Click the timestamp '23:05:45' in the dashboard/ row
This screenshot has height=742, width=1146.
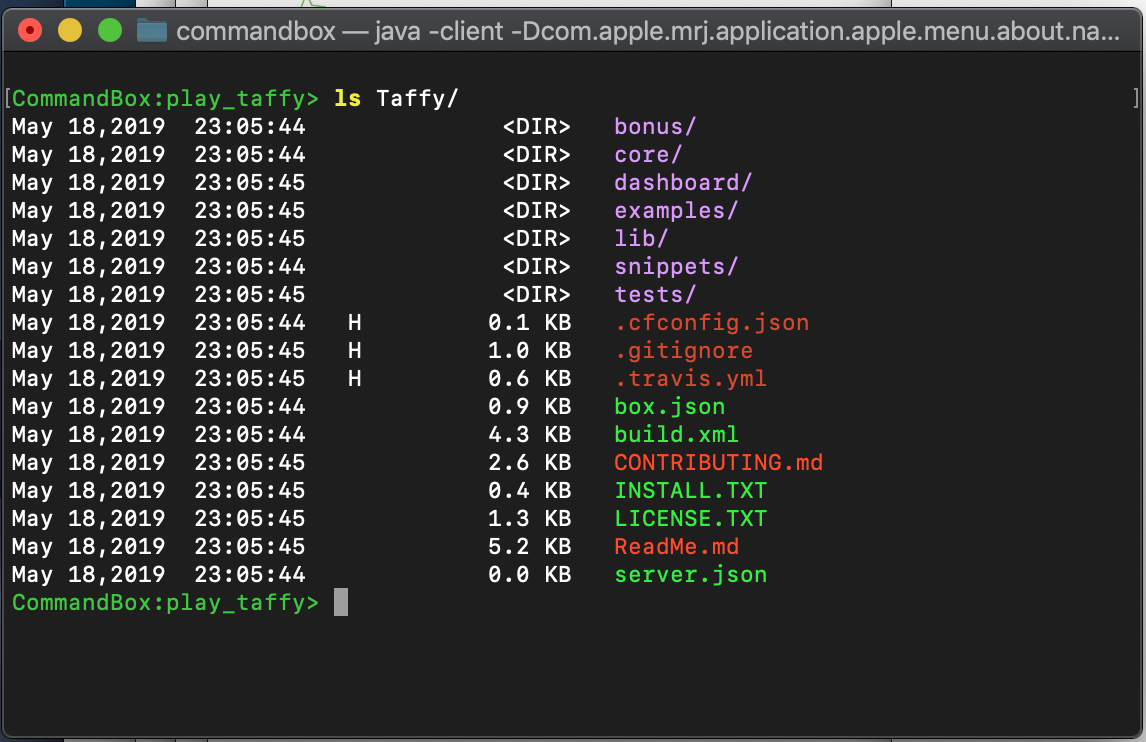pos(250,182)
